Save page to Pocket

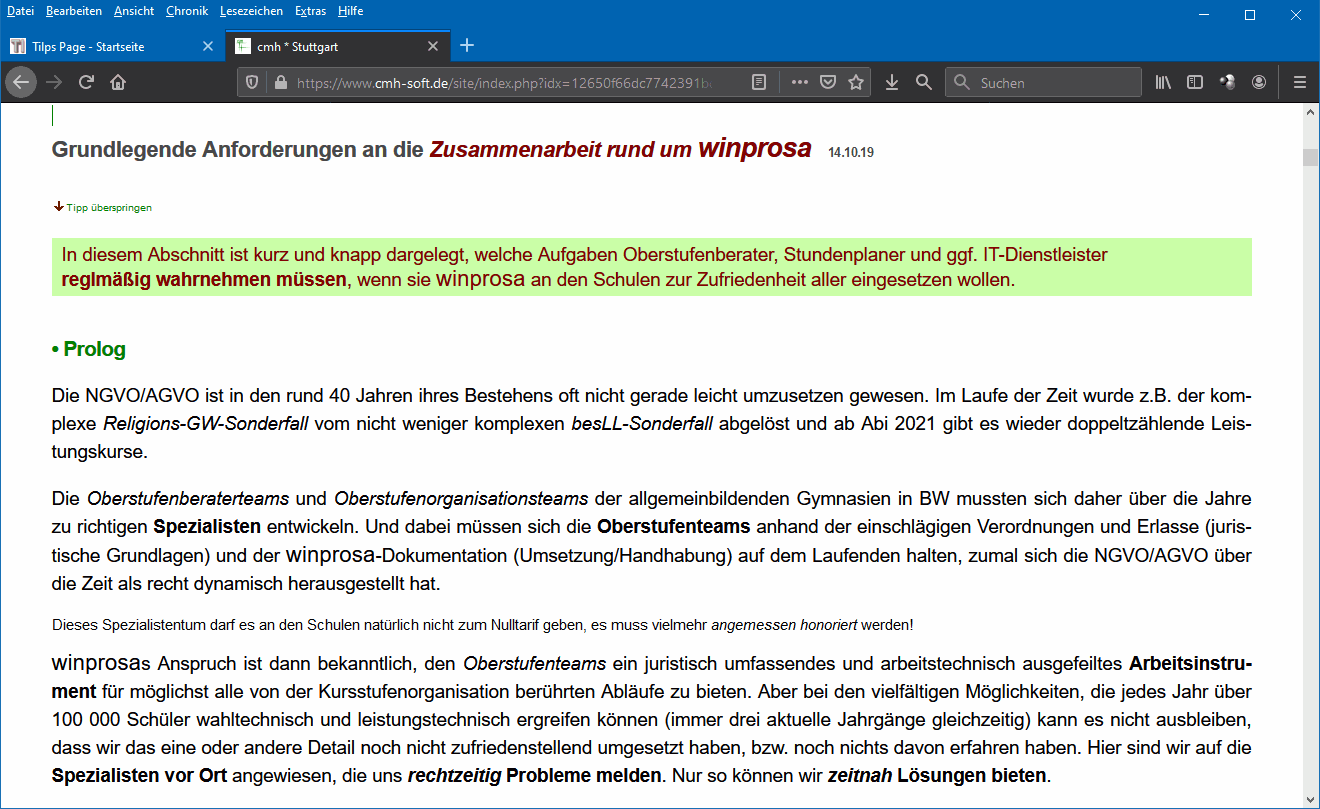[828, 82]
